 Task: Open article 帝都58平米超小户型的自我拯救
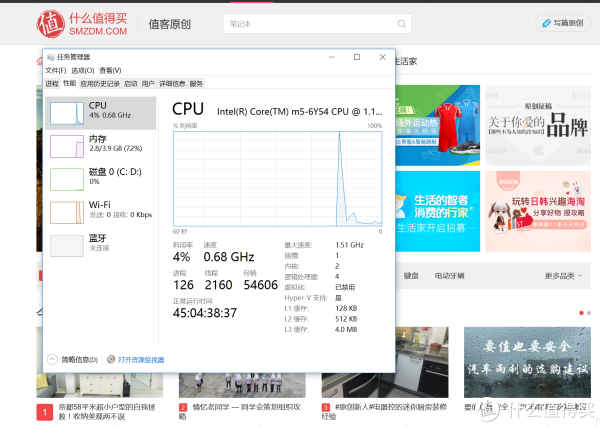106,412
